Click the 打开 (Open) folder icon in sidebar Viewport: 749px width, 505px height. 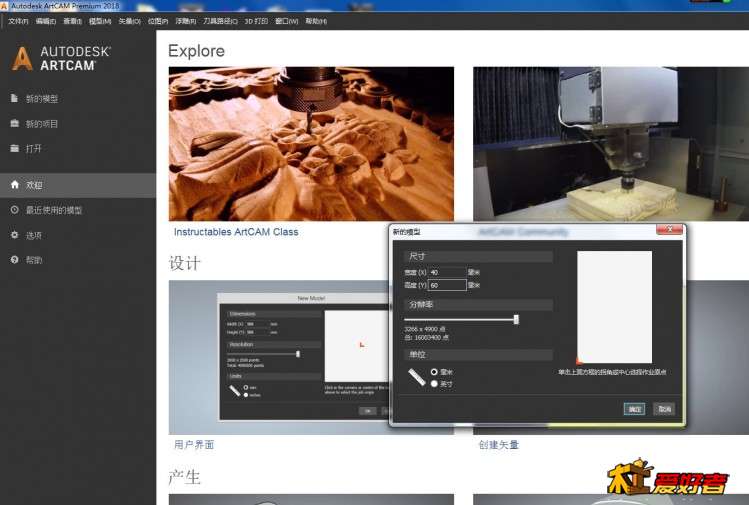coord(14,148)
